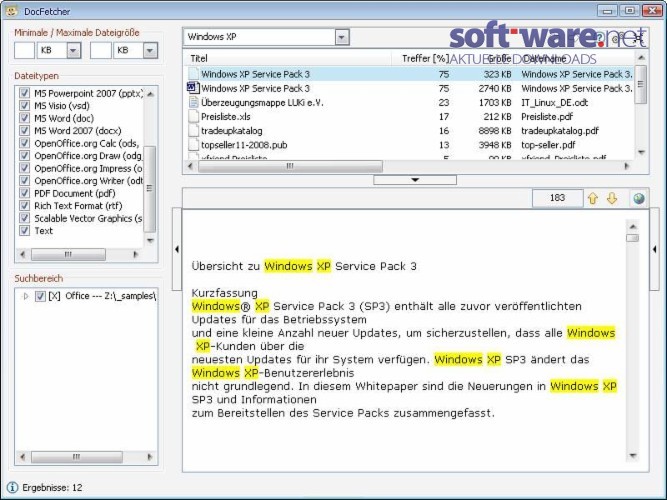This screenshot has height=500, width=667.
Task: Click the scroll-right arrow of results table
Action: tap(627, 166)
